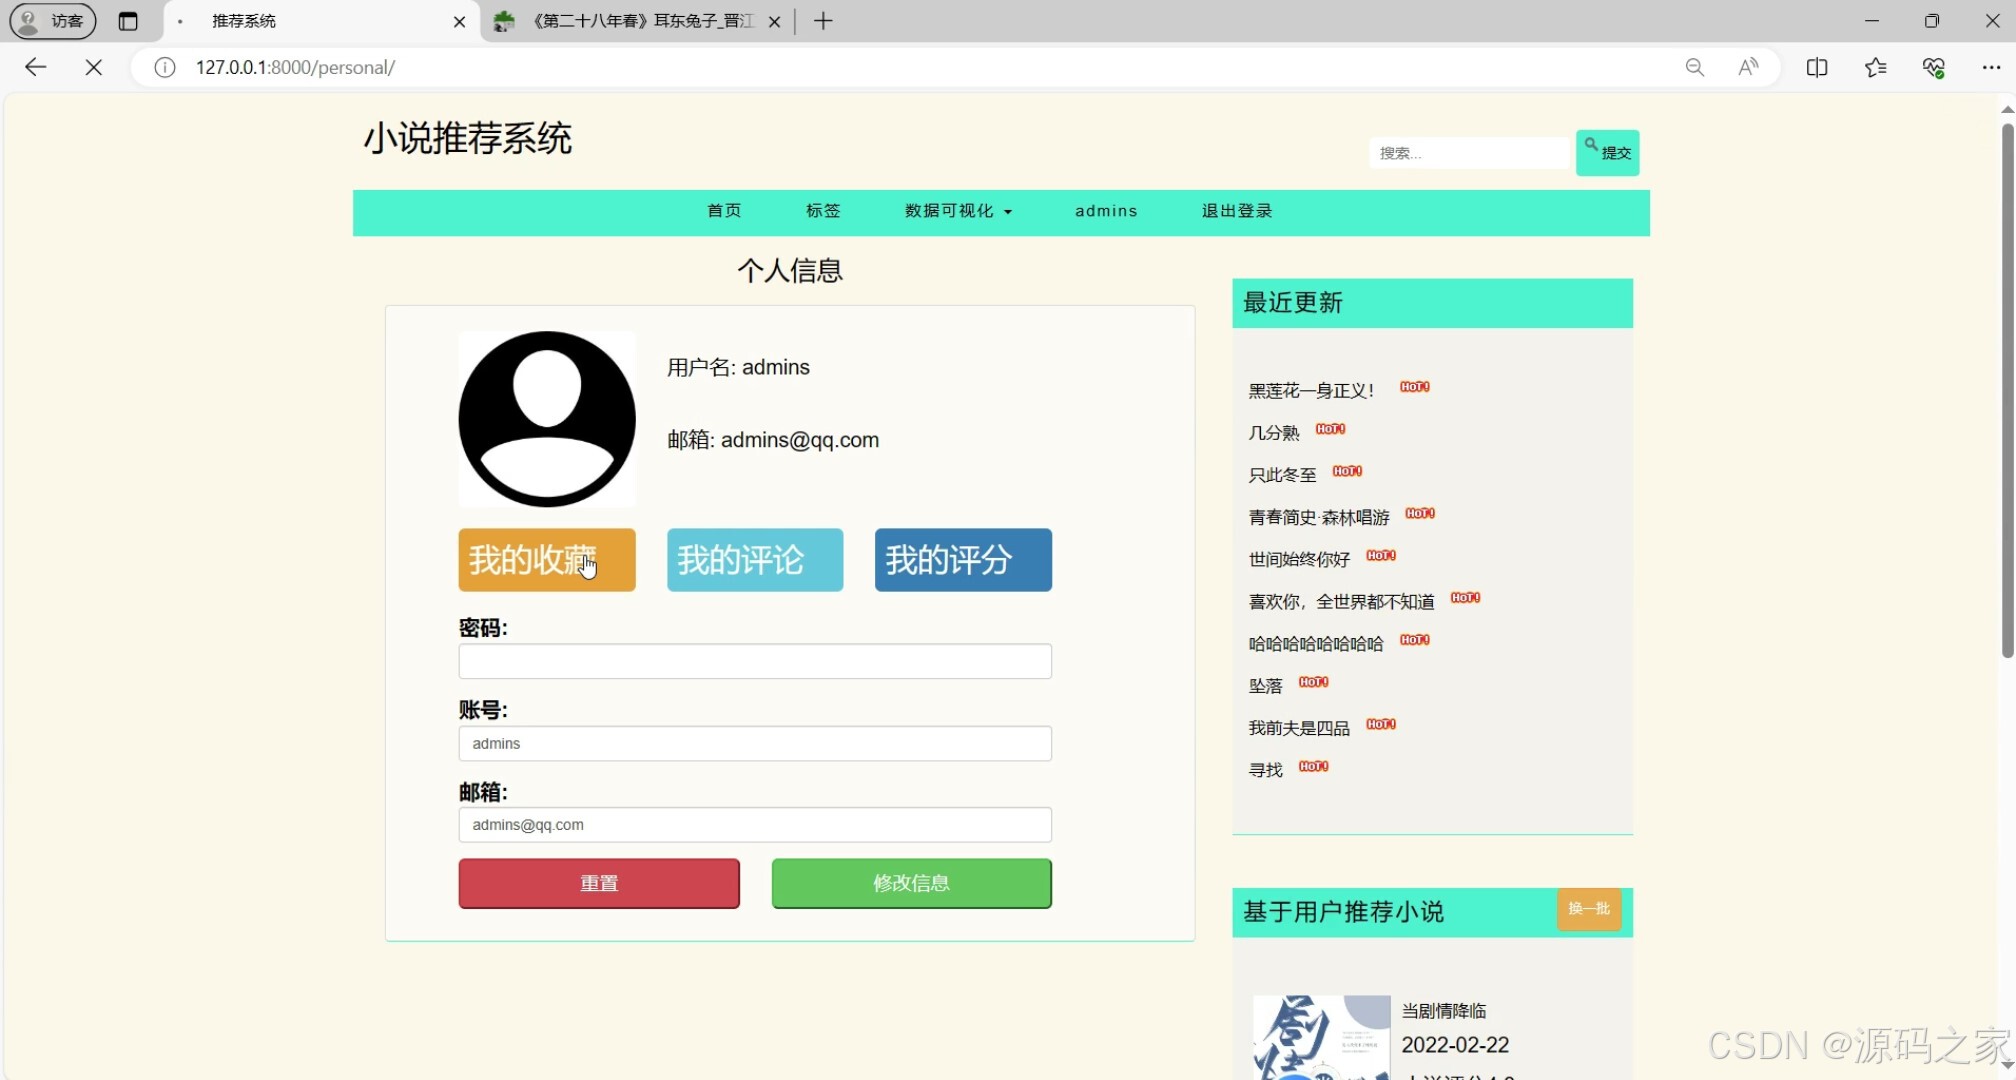Click the green 修改信息 button
2016x1080 pixels.
pyautogui.click(x=910, y=883)
